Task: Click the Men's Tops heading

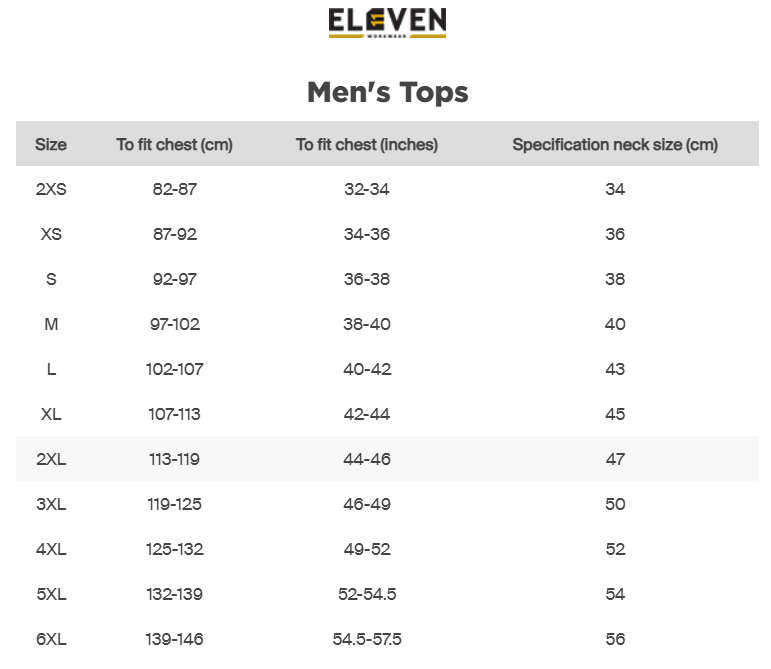Action: (x=387, y=93)
